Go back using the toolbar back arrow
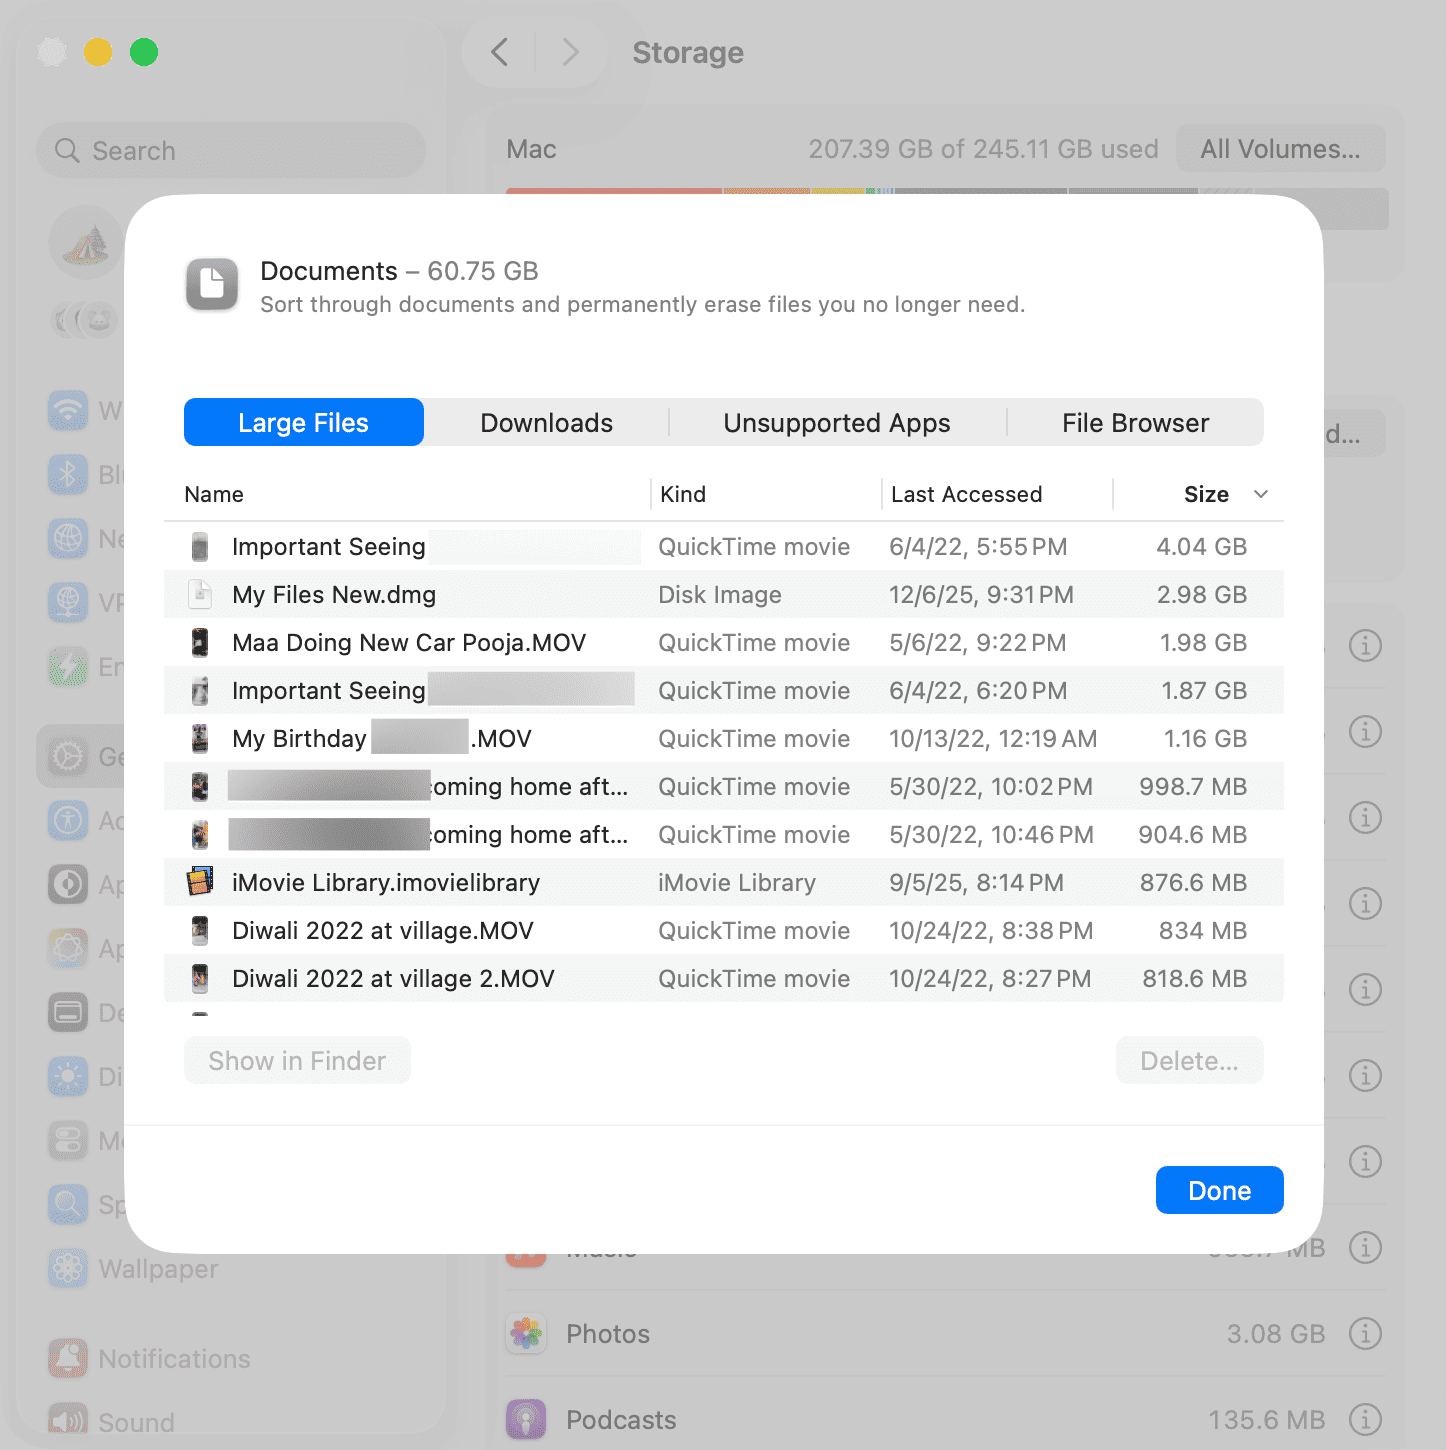The height and width of the screenshot is (1450, 1446). click(500, 52)
